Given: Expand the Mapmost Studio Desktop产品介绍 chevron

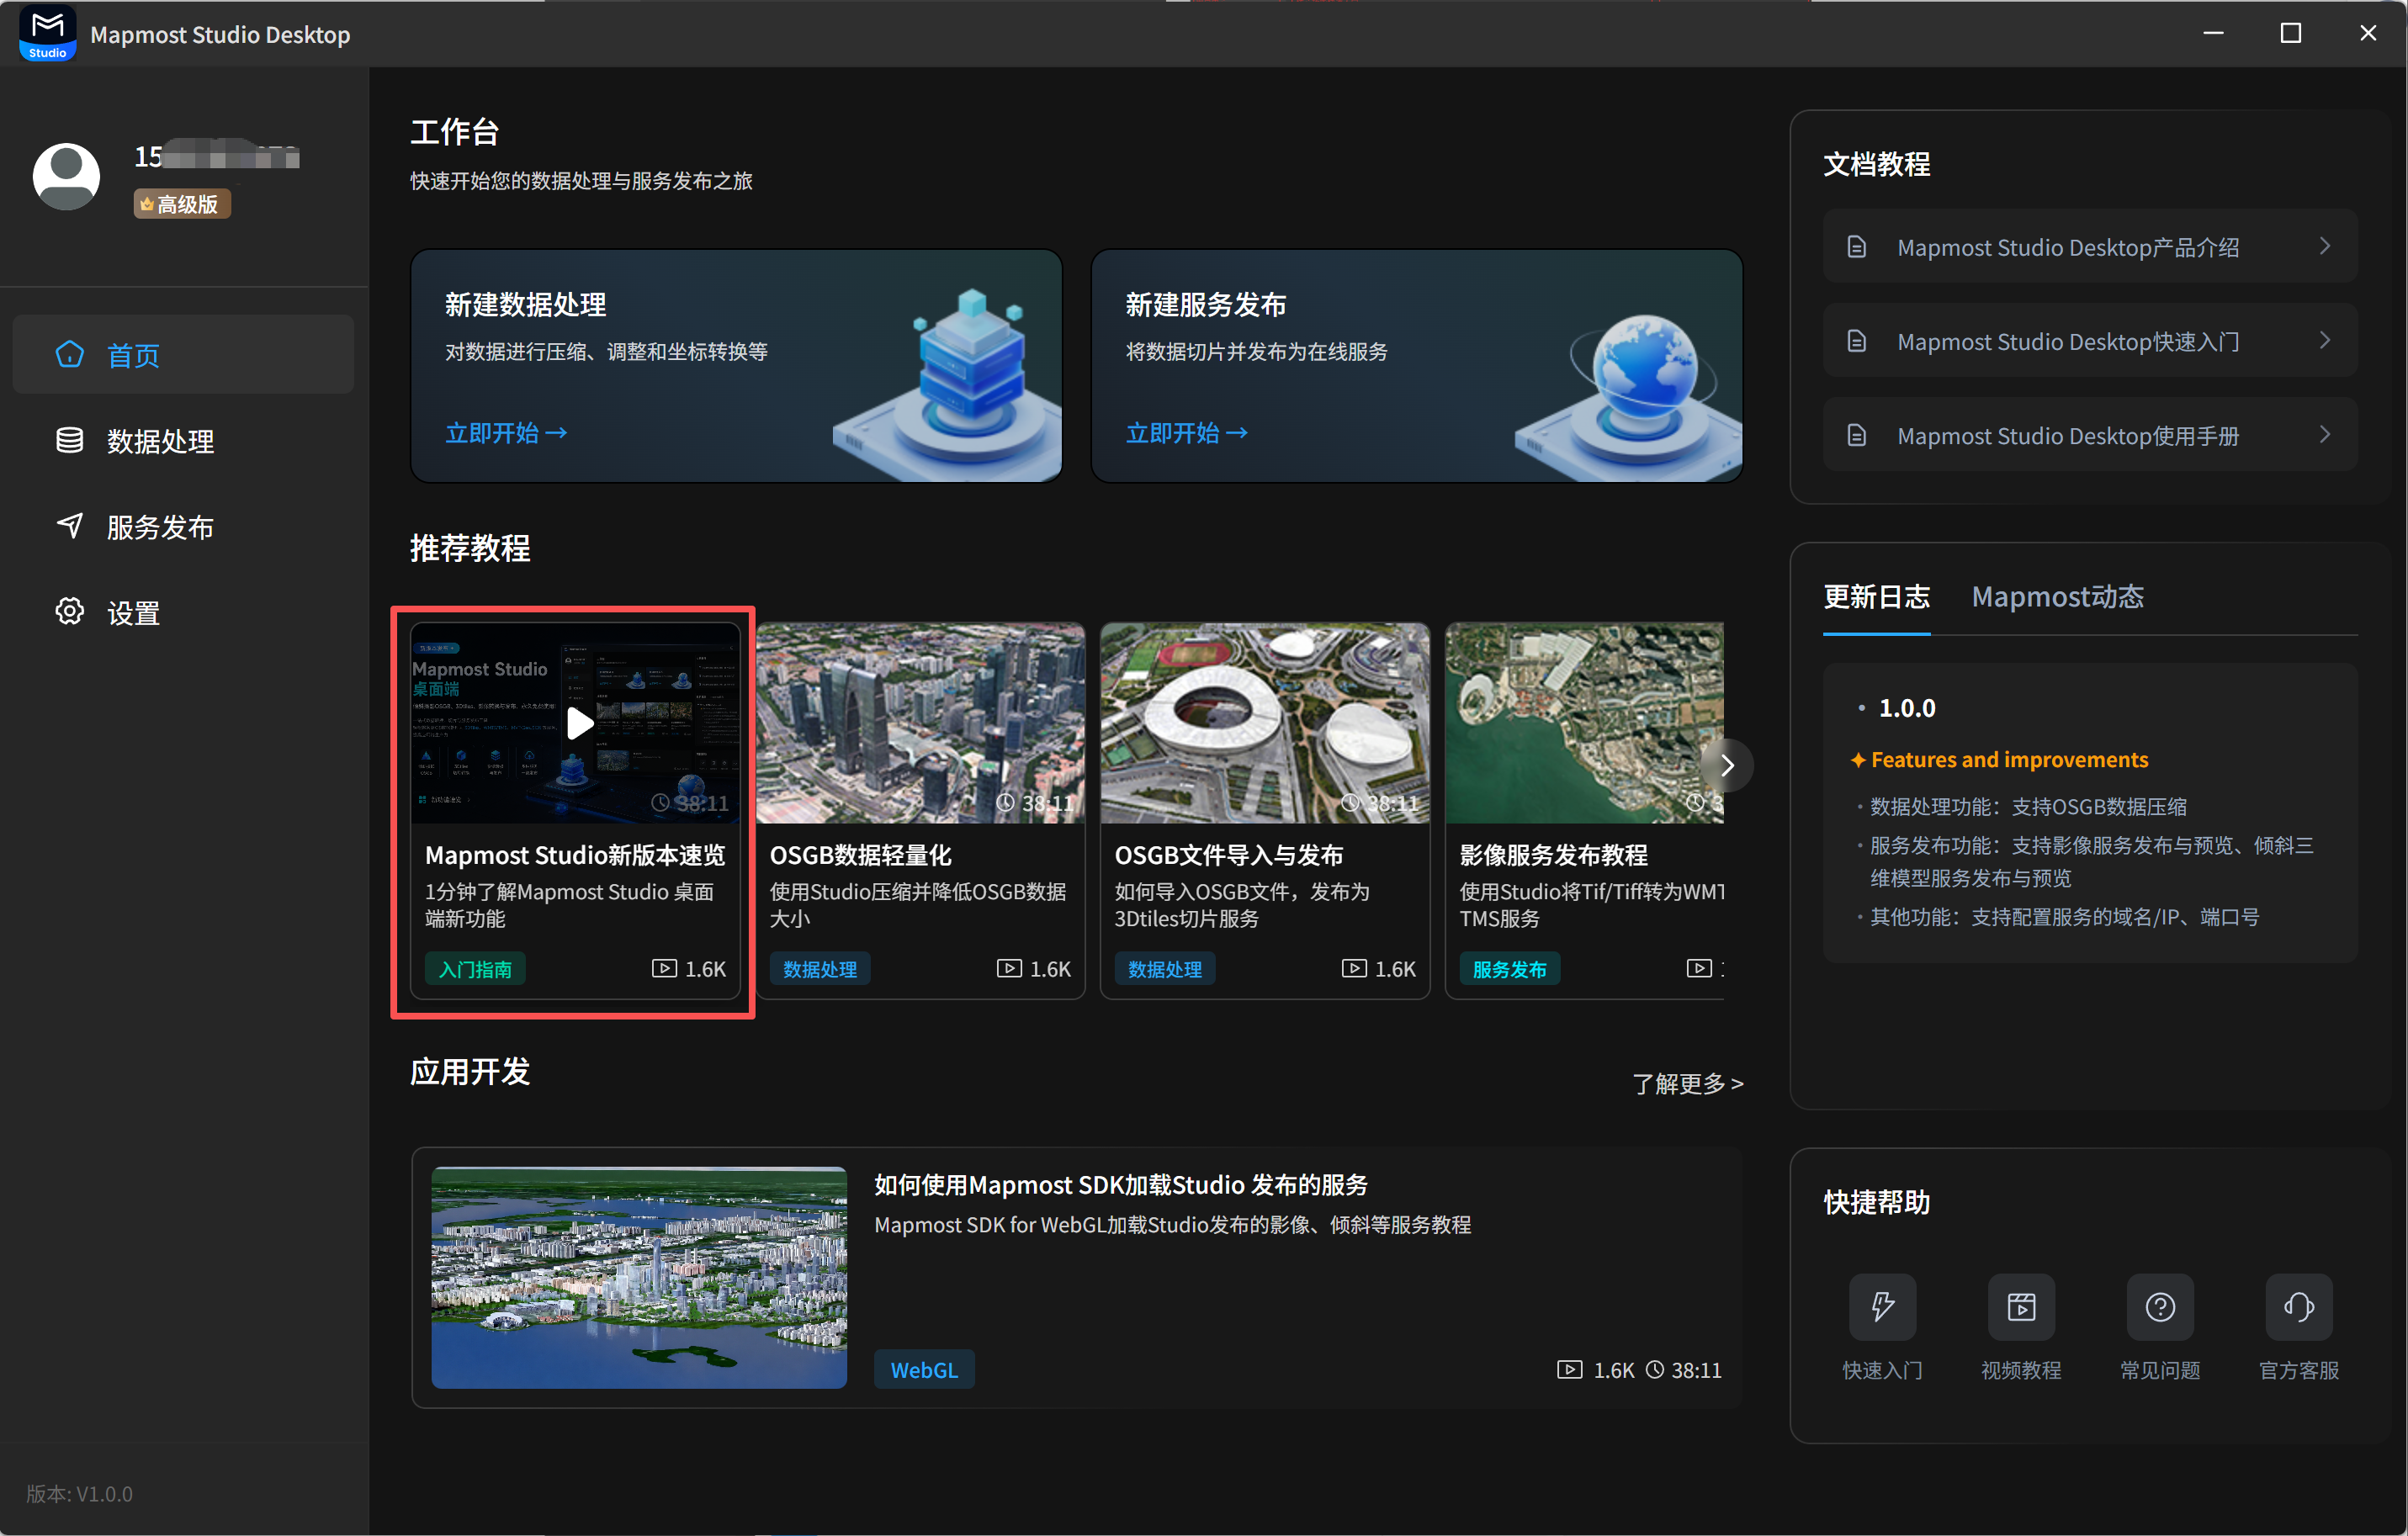Looking at the screenshot, I should point(2325,246).
